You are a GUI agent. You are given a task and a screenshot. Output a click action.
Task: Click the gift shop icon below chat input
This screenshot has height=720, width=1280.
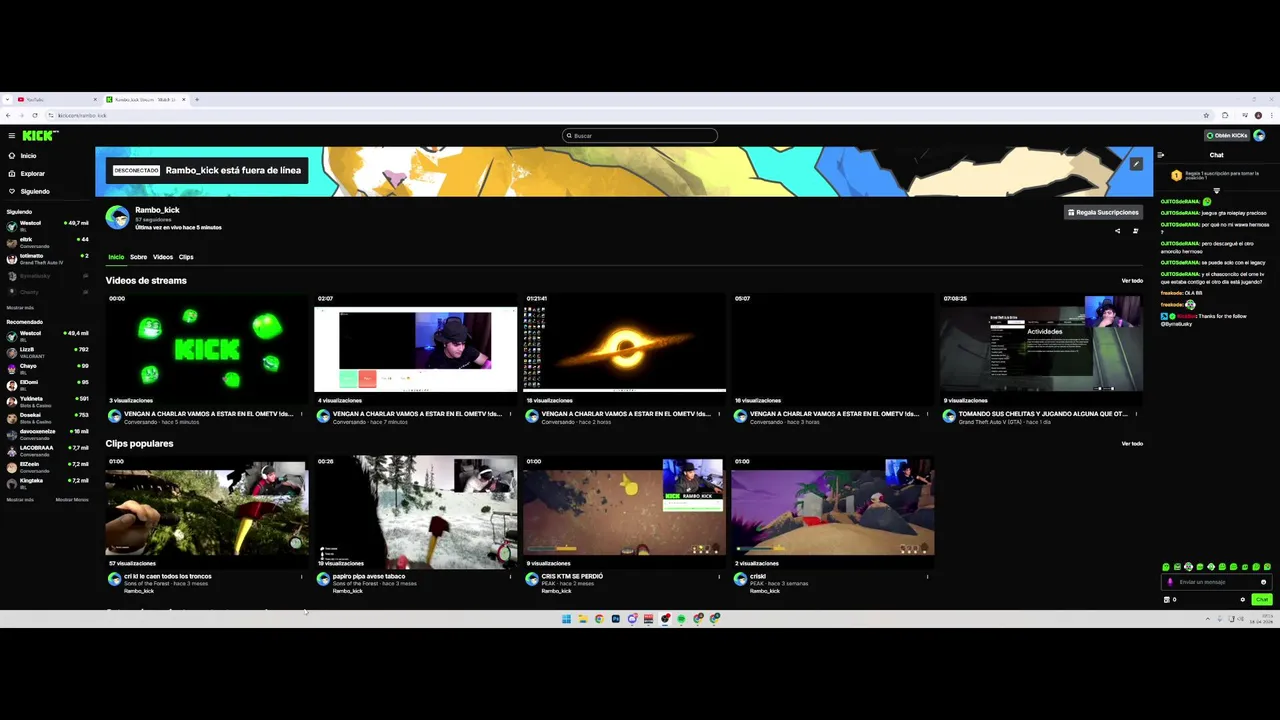tap(1167, 600)
